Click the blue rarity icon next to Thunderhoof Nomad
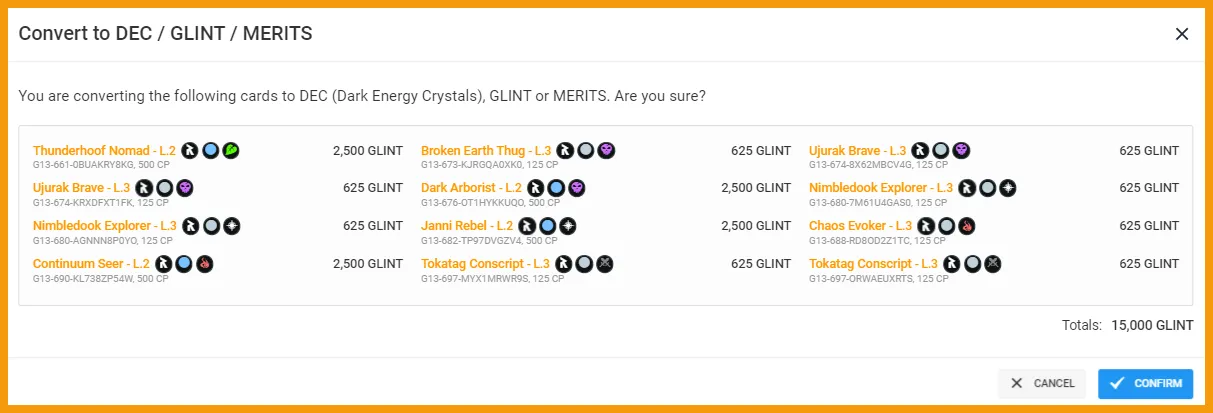1213x413 pixels. [211, 151]
